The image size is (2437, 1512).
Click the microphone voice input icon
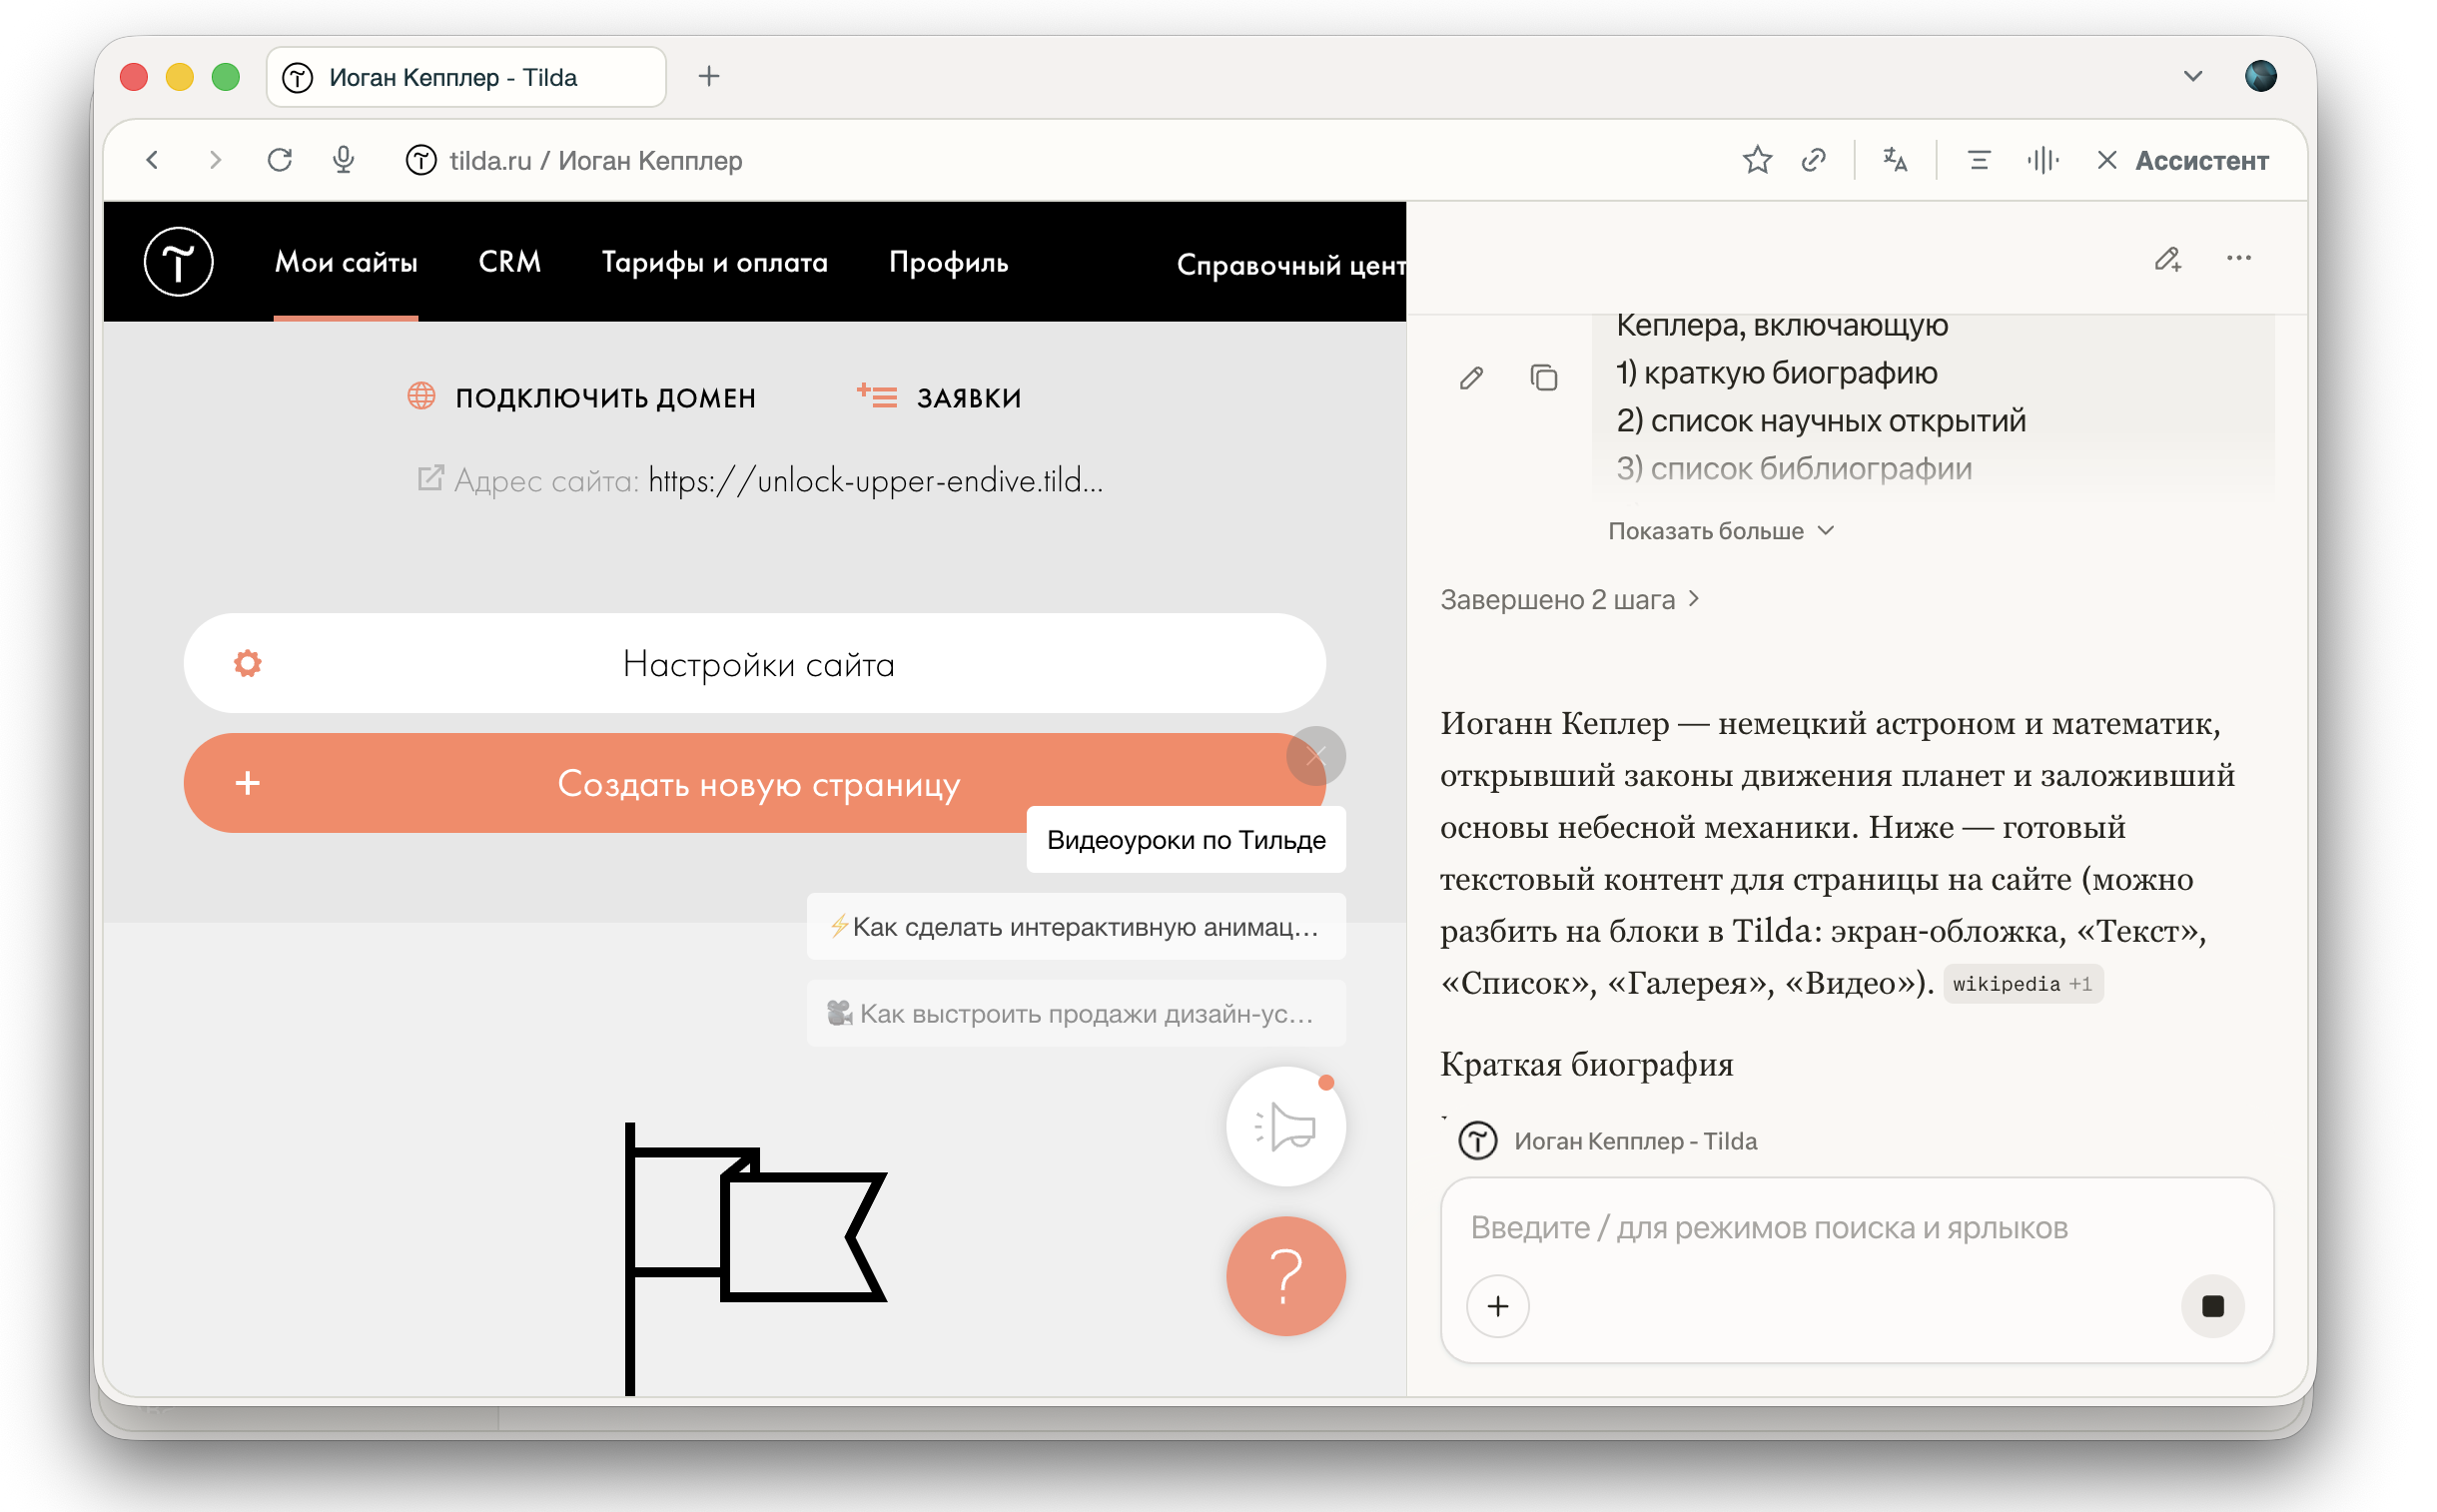tap(343, 160)
